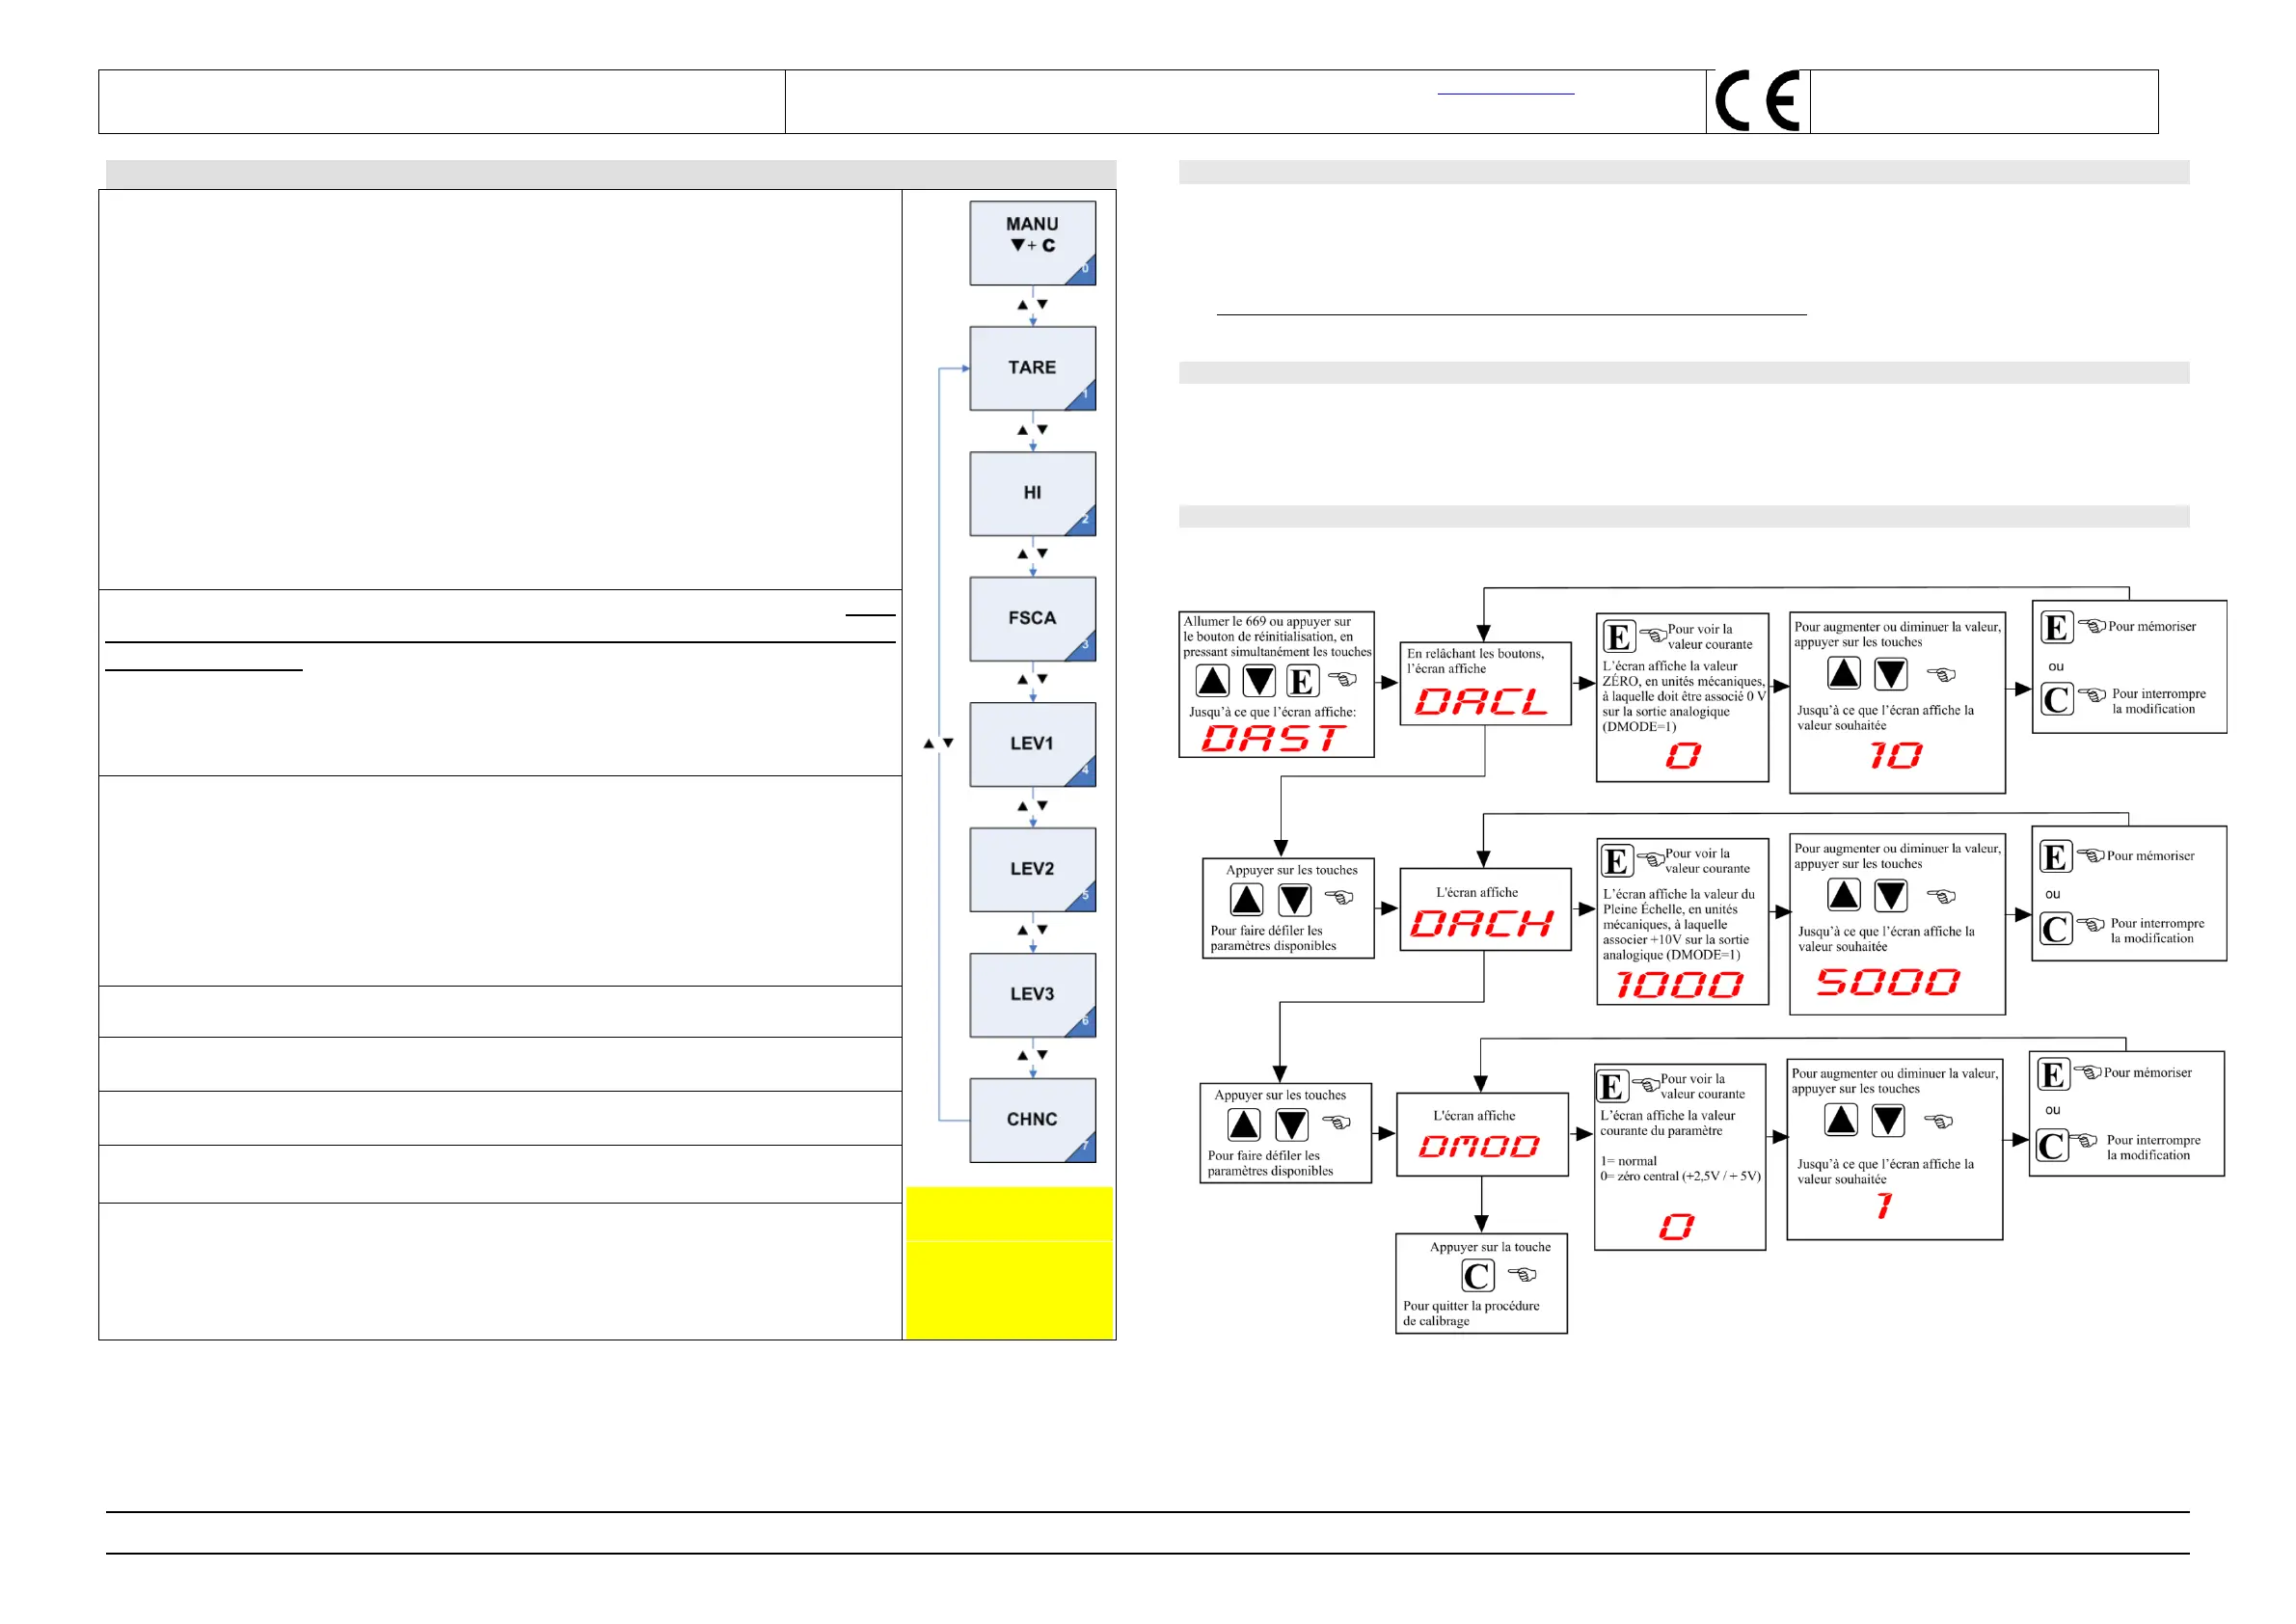Click the red DACL display
The width and height of the screenshot is (2296, 1624).
click(1481, 702)
